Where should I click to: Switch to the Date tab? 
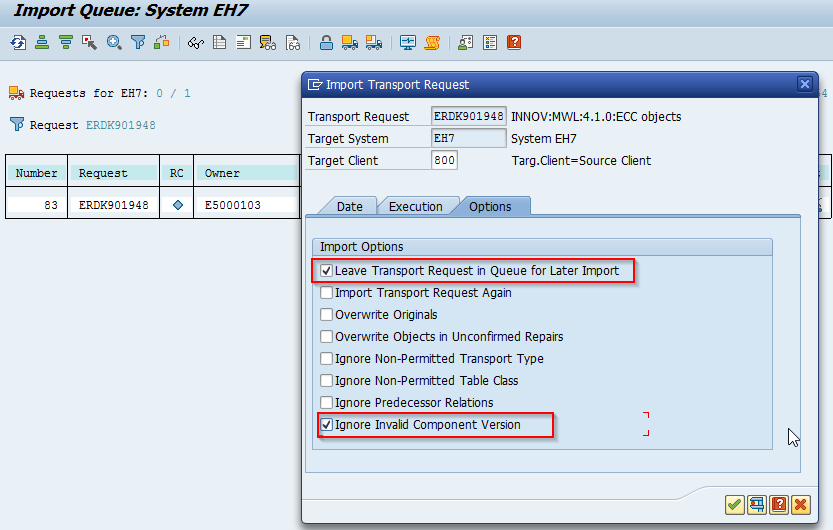(350, 206)
